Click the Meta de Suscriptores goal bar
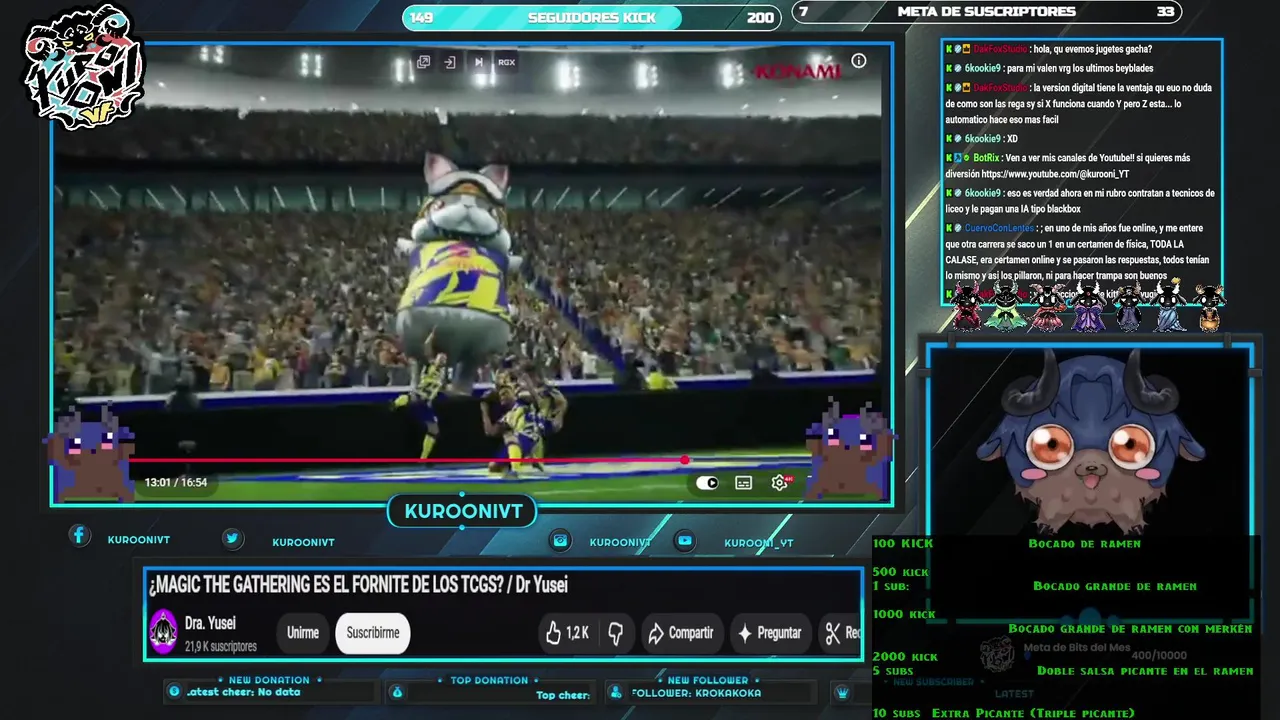This screenshot has width=1280, height=720. [987, 12]
